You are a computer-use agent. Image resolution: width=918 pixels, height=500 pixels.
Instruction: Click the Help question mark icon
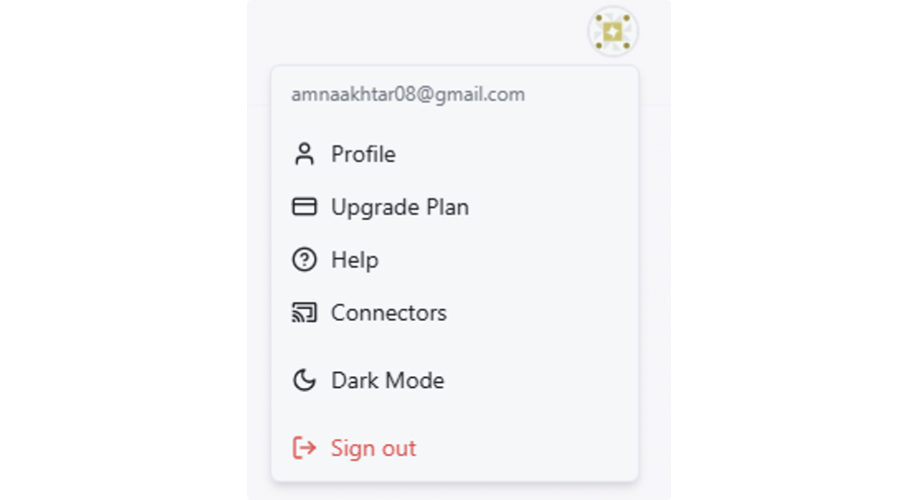pyautogui.click(x=304, y=260)
